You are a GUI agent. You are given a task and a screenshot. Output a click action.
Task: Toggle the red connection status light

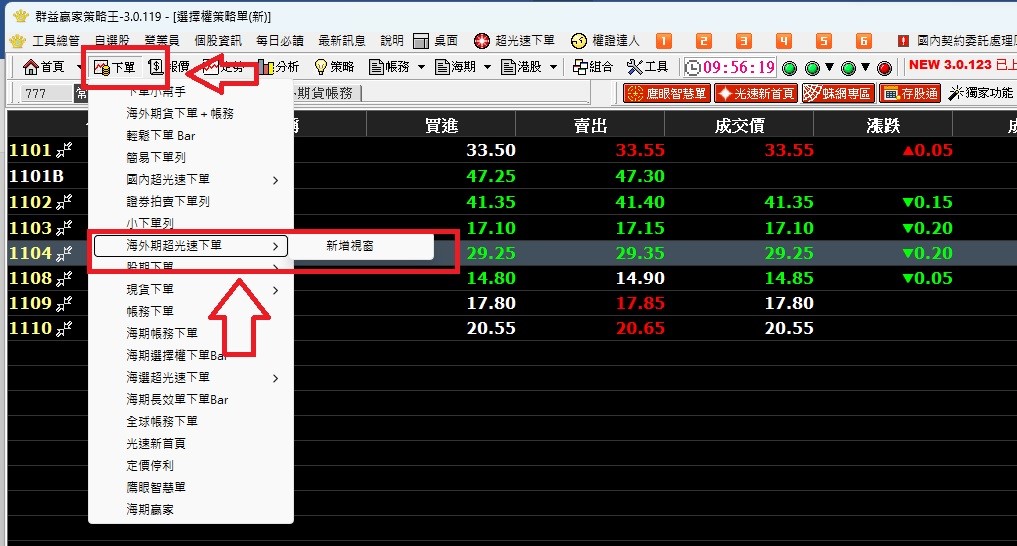[884, 68]
